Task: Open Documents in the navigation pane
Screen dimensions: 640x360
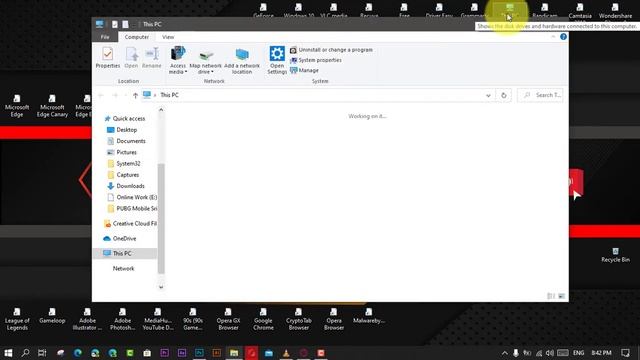Action: [126, 141]
